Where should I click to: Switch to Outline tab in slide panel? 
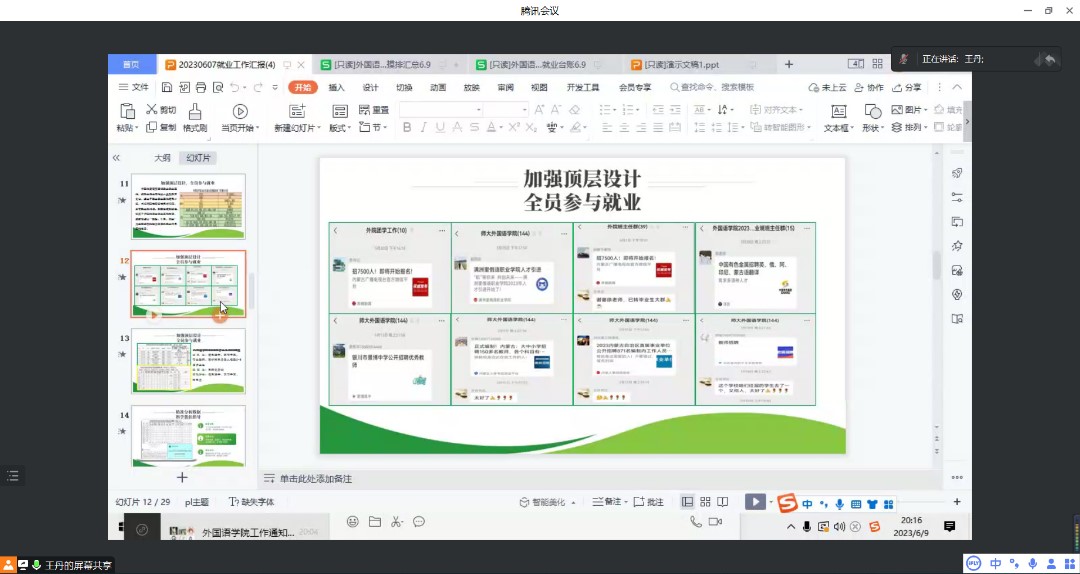click(x=162, y=158)
